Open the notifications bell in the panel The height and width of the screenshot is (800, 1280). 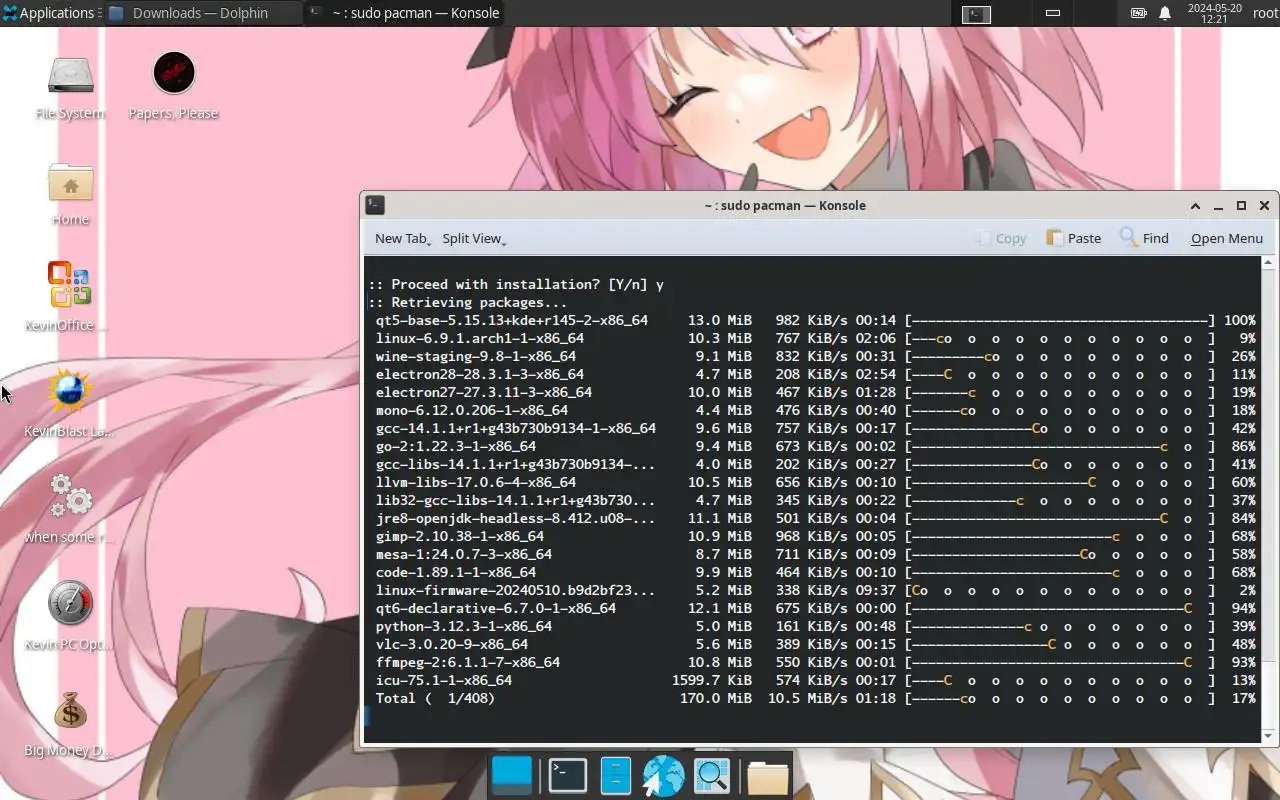tap(1165, 13)
